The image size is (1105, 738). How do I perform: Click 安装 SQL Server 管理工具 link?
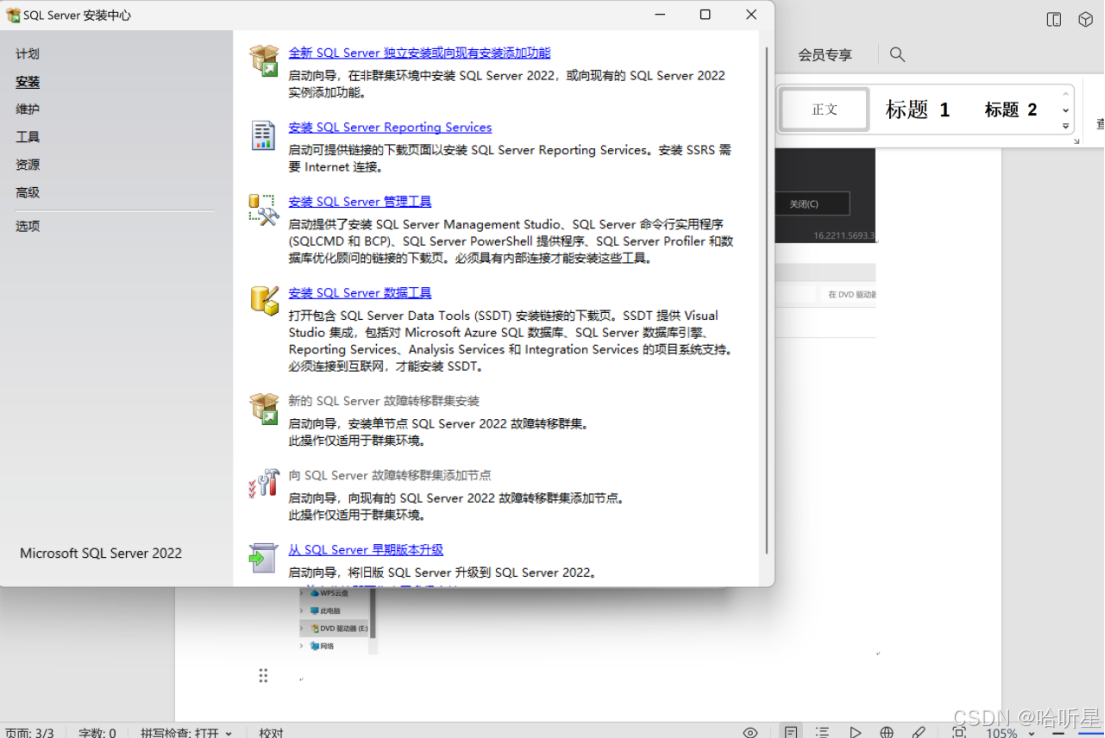359,202
